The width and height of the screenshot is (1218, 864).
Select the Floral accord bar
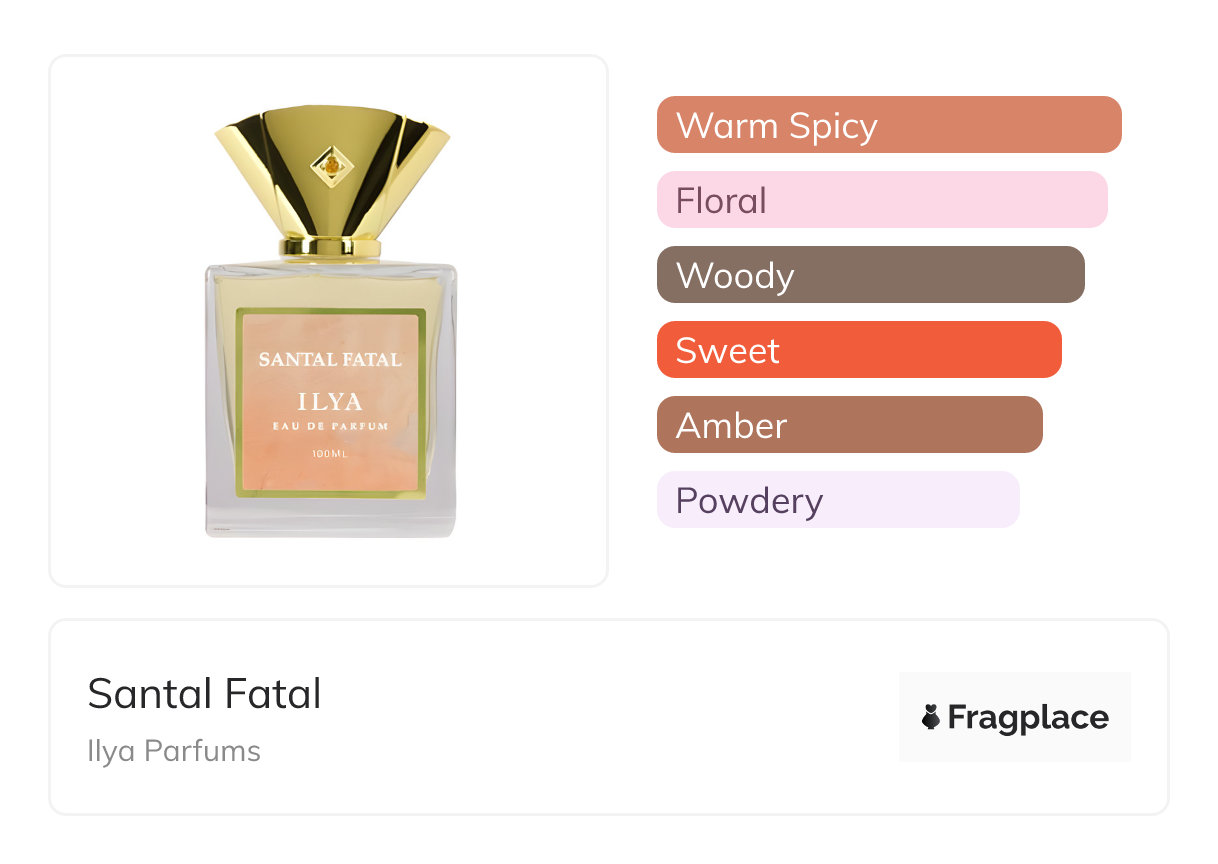click(881, 200)
